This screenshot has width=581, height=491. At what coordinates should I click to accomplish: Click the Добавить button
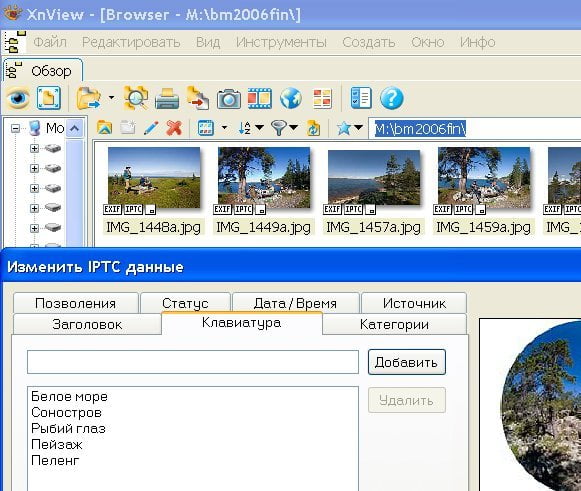pos(406,362)
